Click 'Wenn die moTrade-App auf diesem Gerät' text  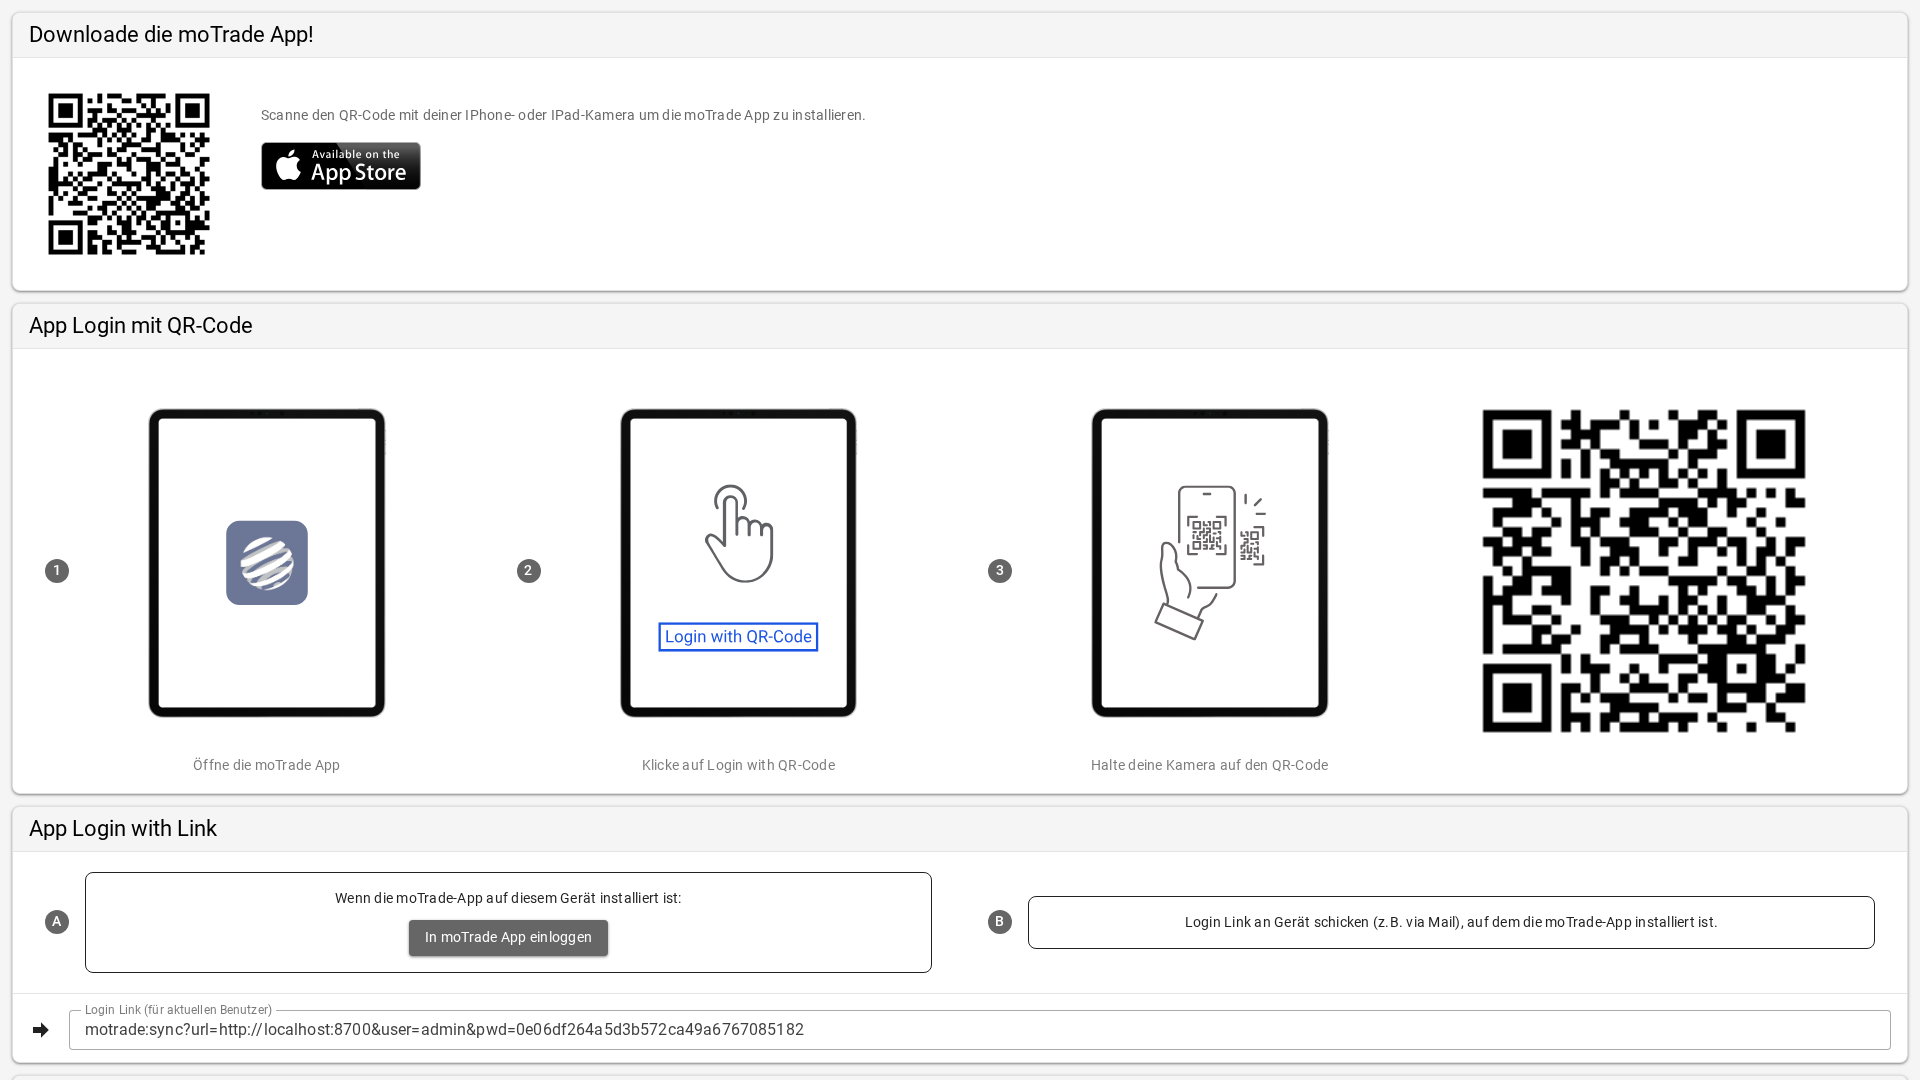click(508, 898)
